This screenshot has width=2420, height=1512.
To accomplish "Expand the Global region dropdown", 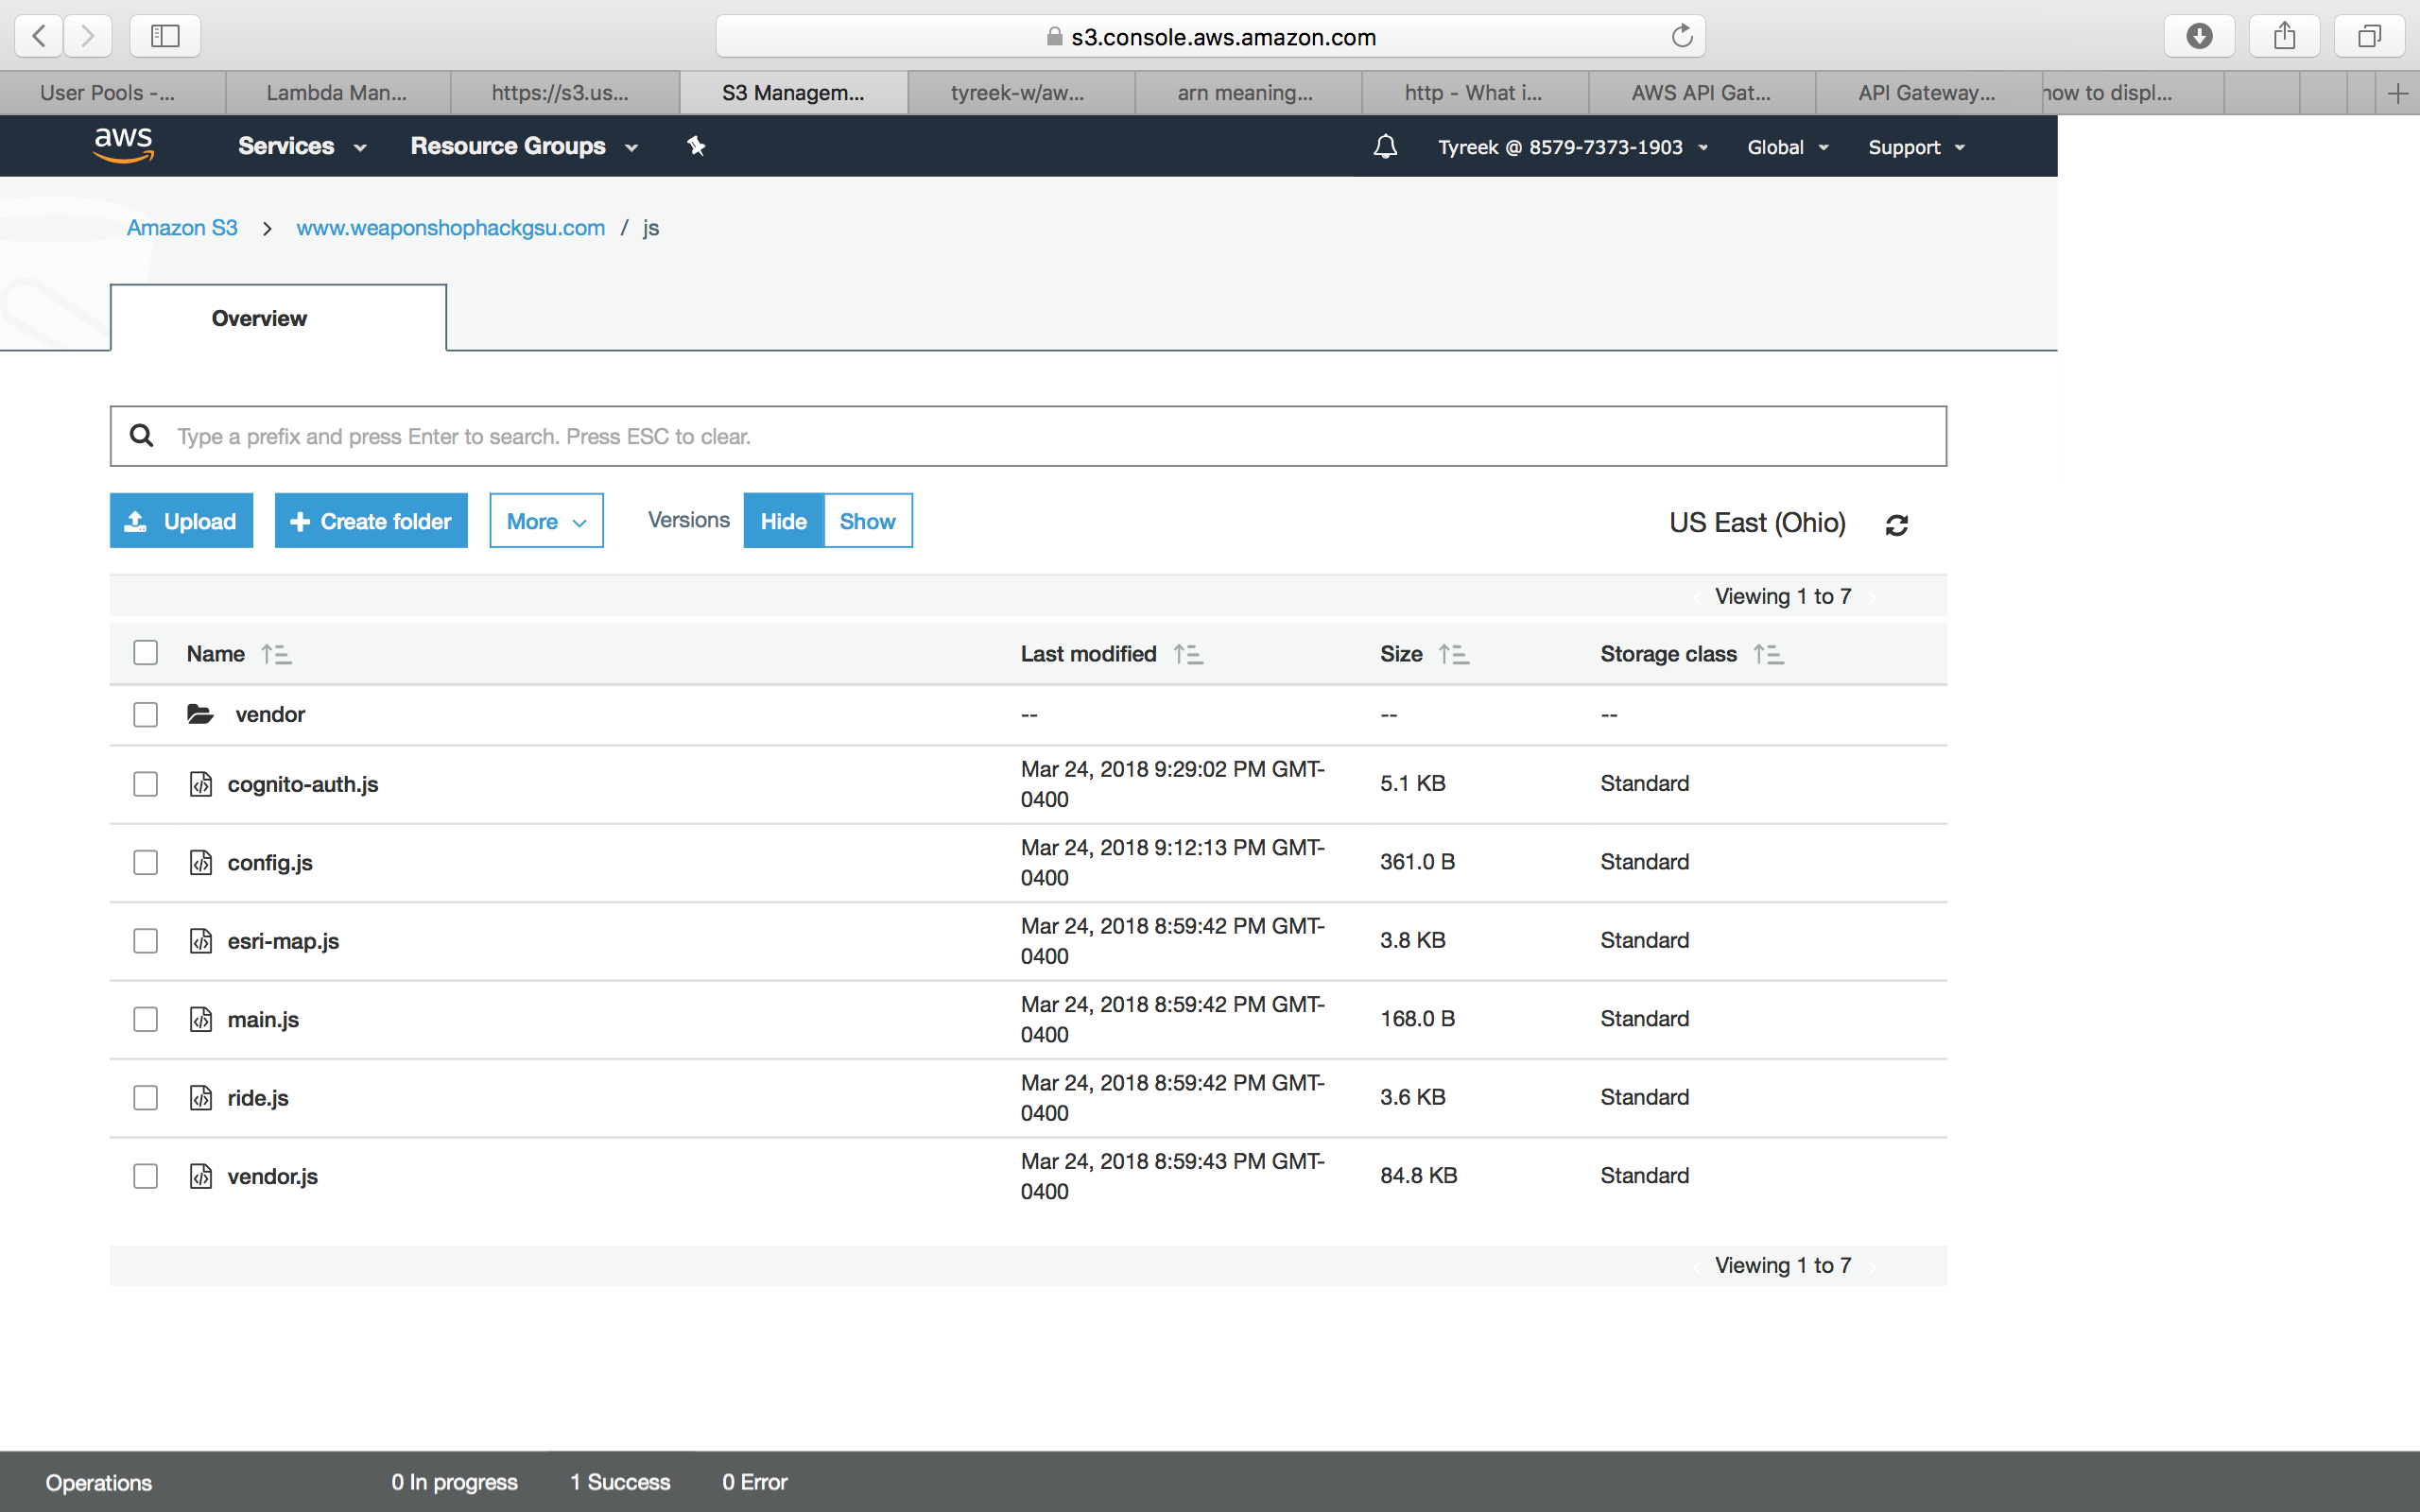I will [1787, 147].
